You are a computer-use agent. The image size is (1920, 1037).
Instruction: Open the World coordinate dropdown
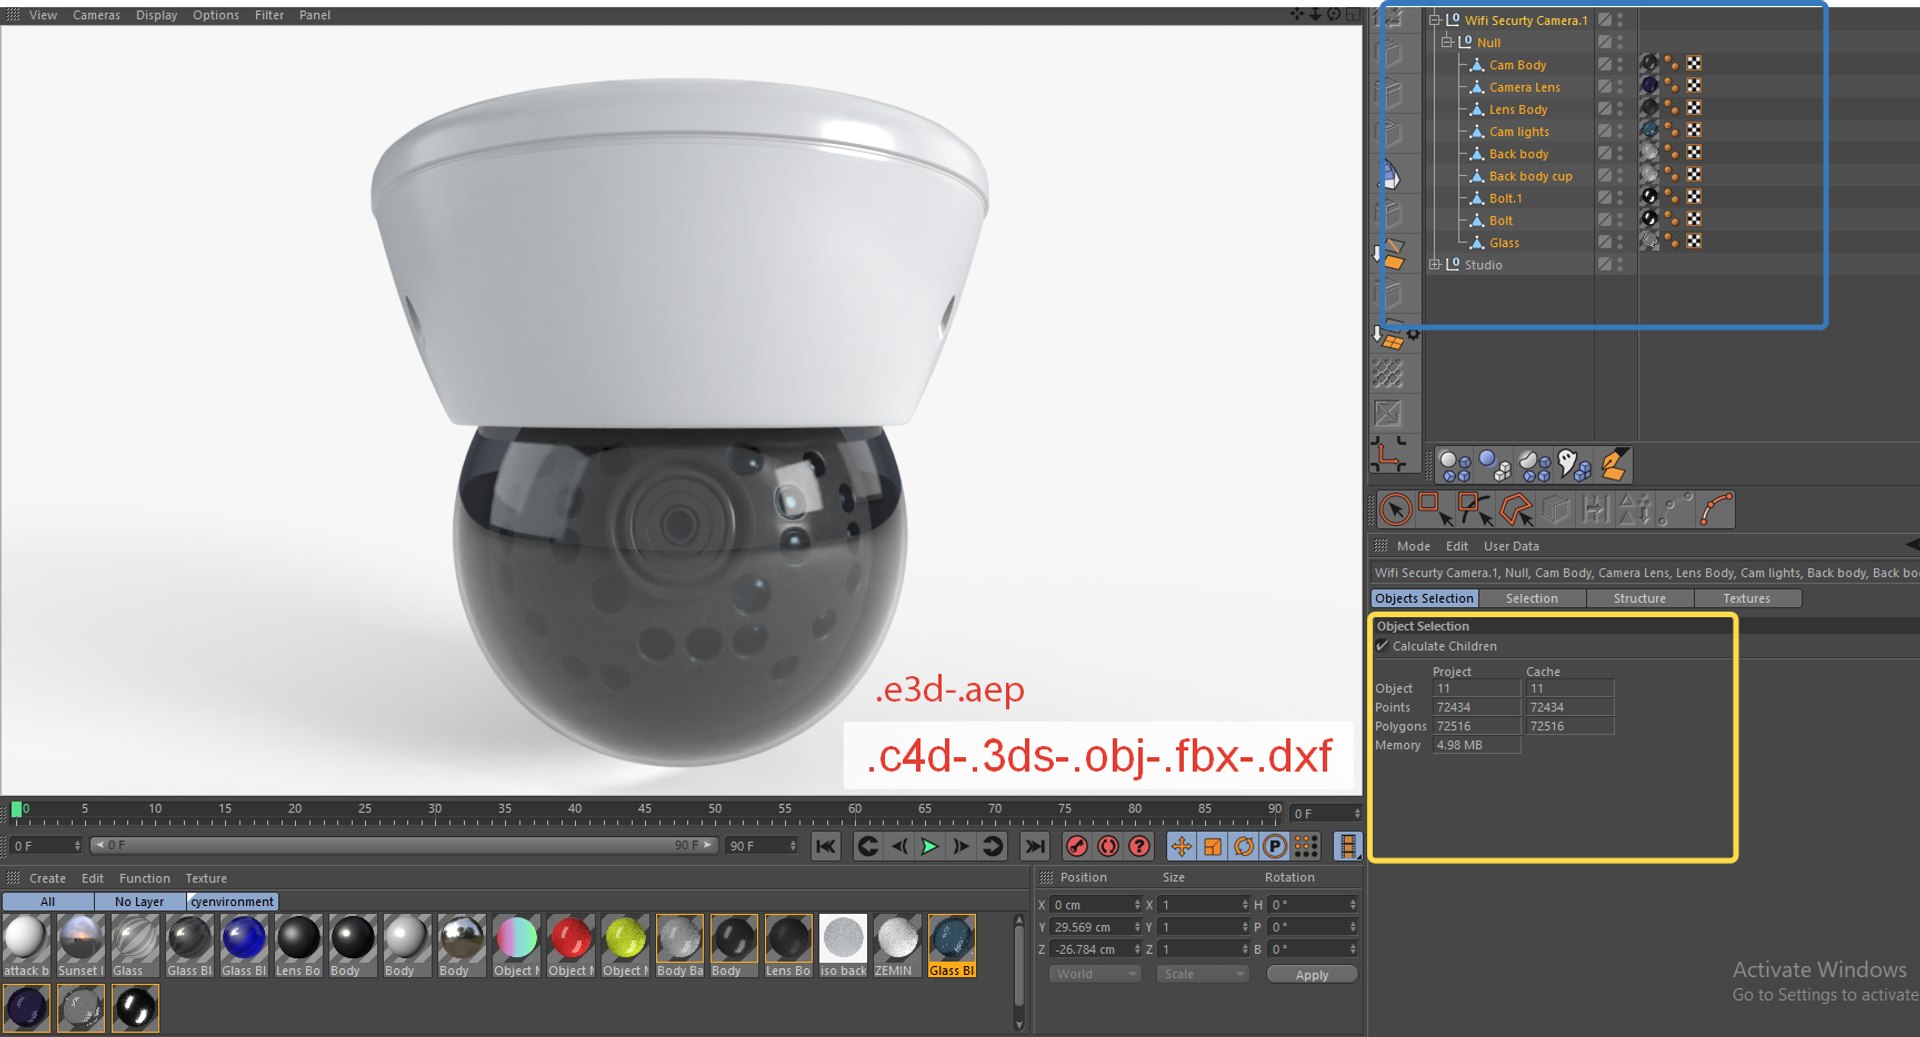[x=1095, y=974]
